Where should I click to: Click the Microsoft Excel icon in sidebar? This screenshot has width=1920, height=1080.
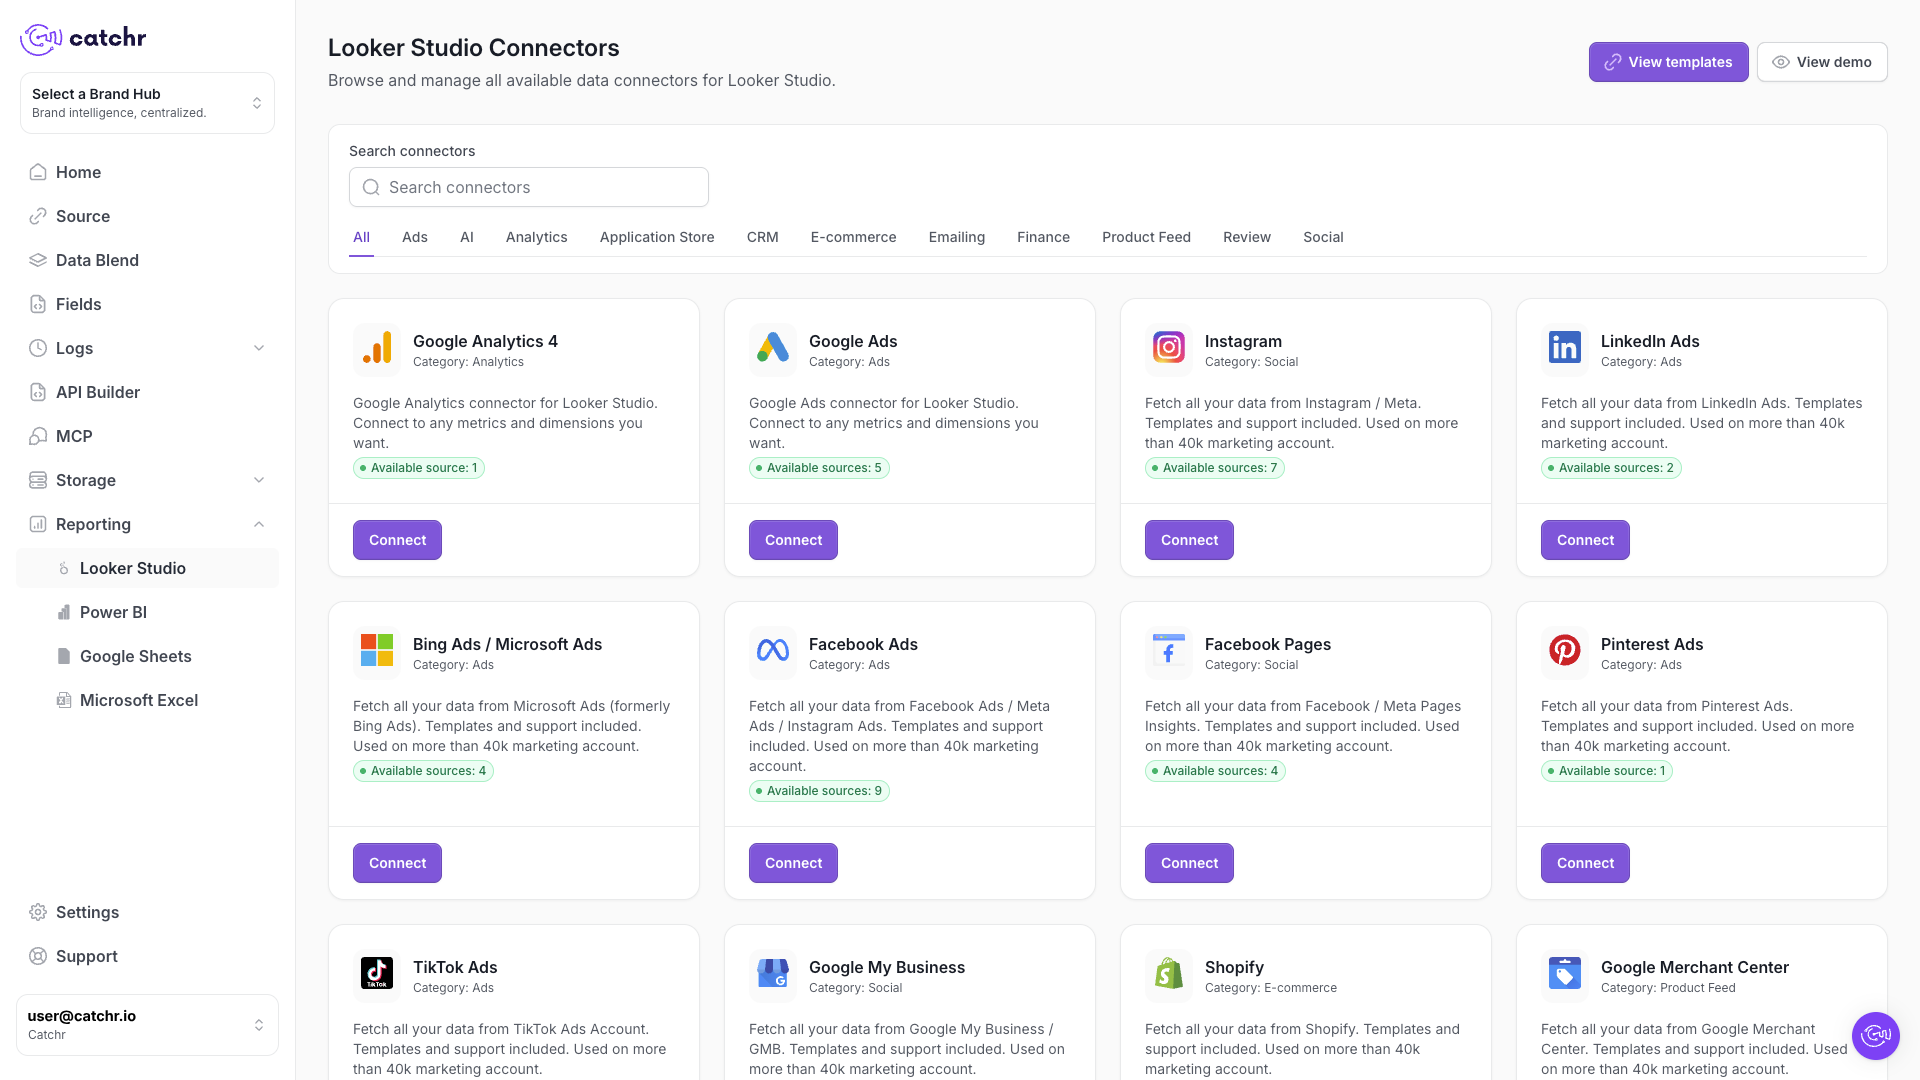coord(64,700)
